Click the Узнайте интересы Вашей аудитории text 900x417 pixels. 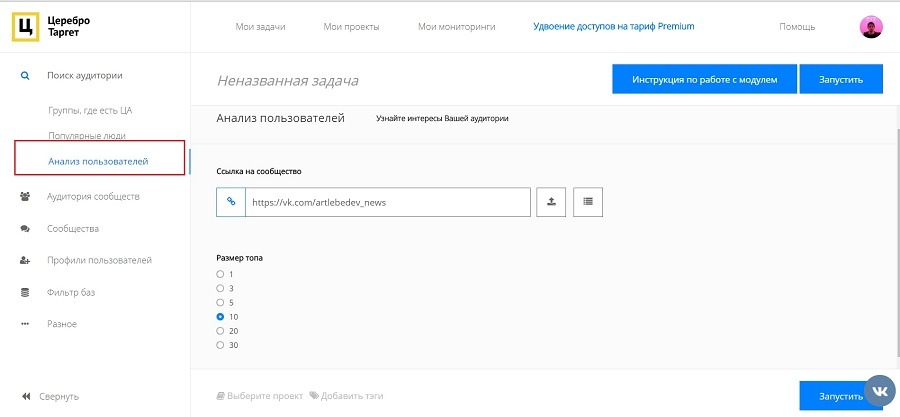[x=442, y=118]
